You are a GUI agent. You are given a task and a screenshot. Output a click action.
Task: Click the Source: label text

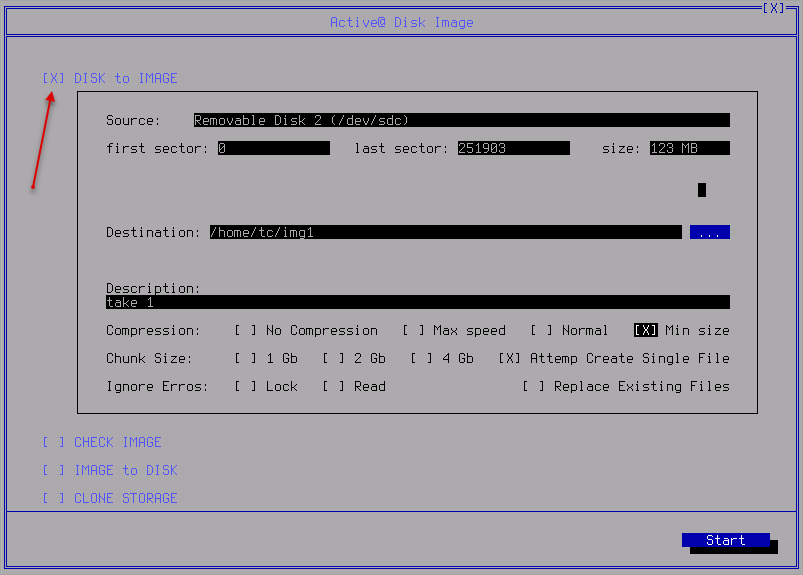pyautogui.click(x=133, y=120)
